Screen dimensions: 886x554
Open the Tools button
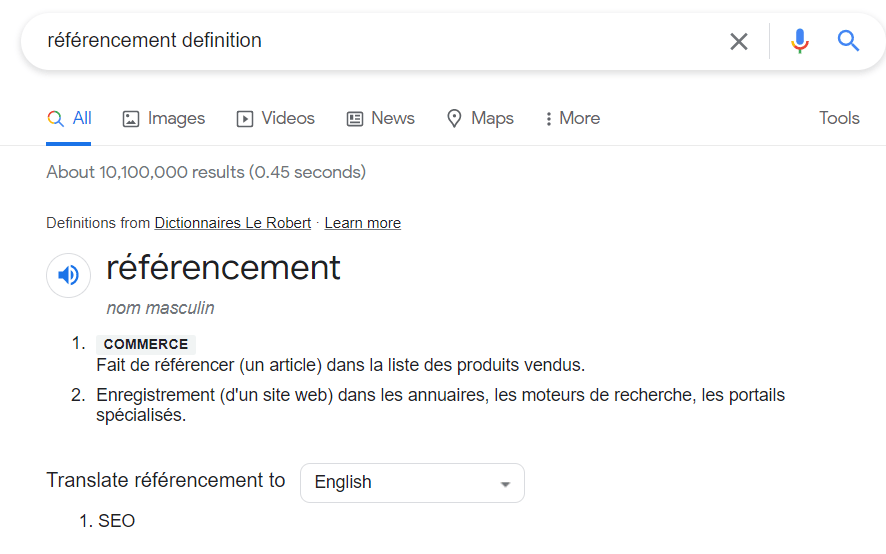839,119
